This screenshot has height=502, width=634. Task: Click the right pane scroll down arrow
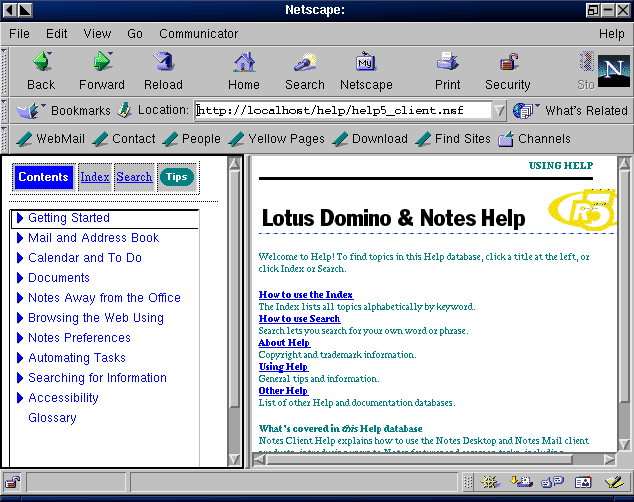coord(624,445)
